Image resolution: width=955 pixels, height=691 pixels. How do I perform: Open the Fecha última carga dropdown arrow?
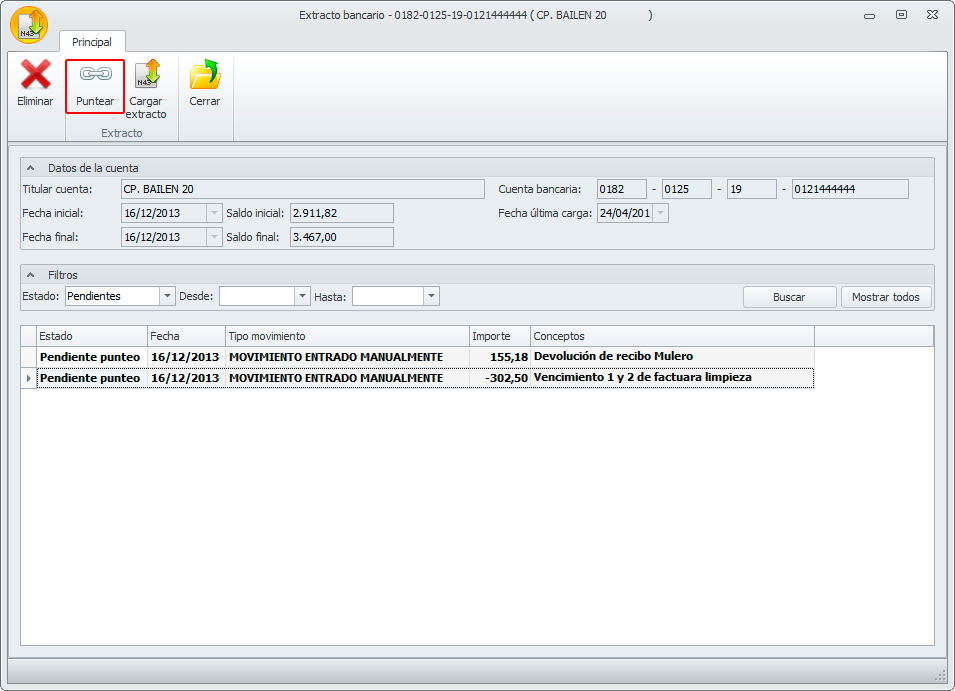tap(661, 213)
